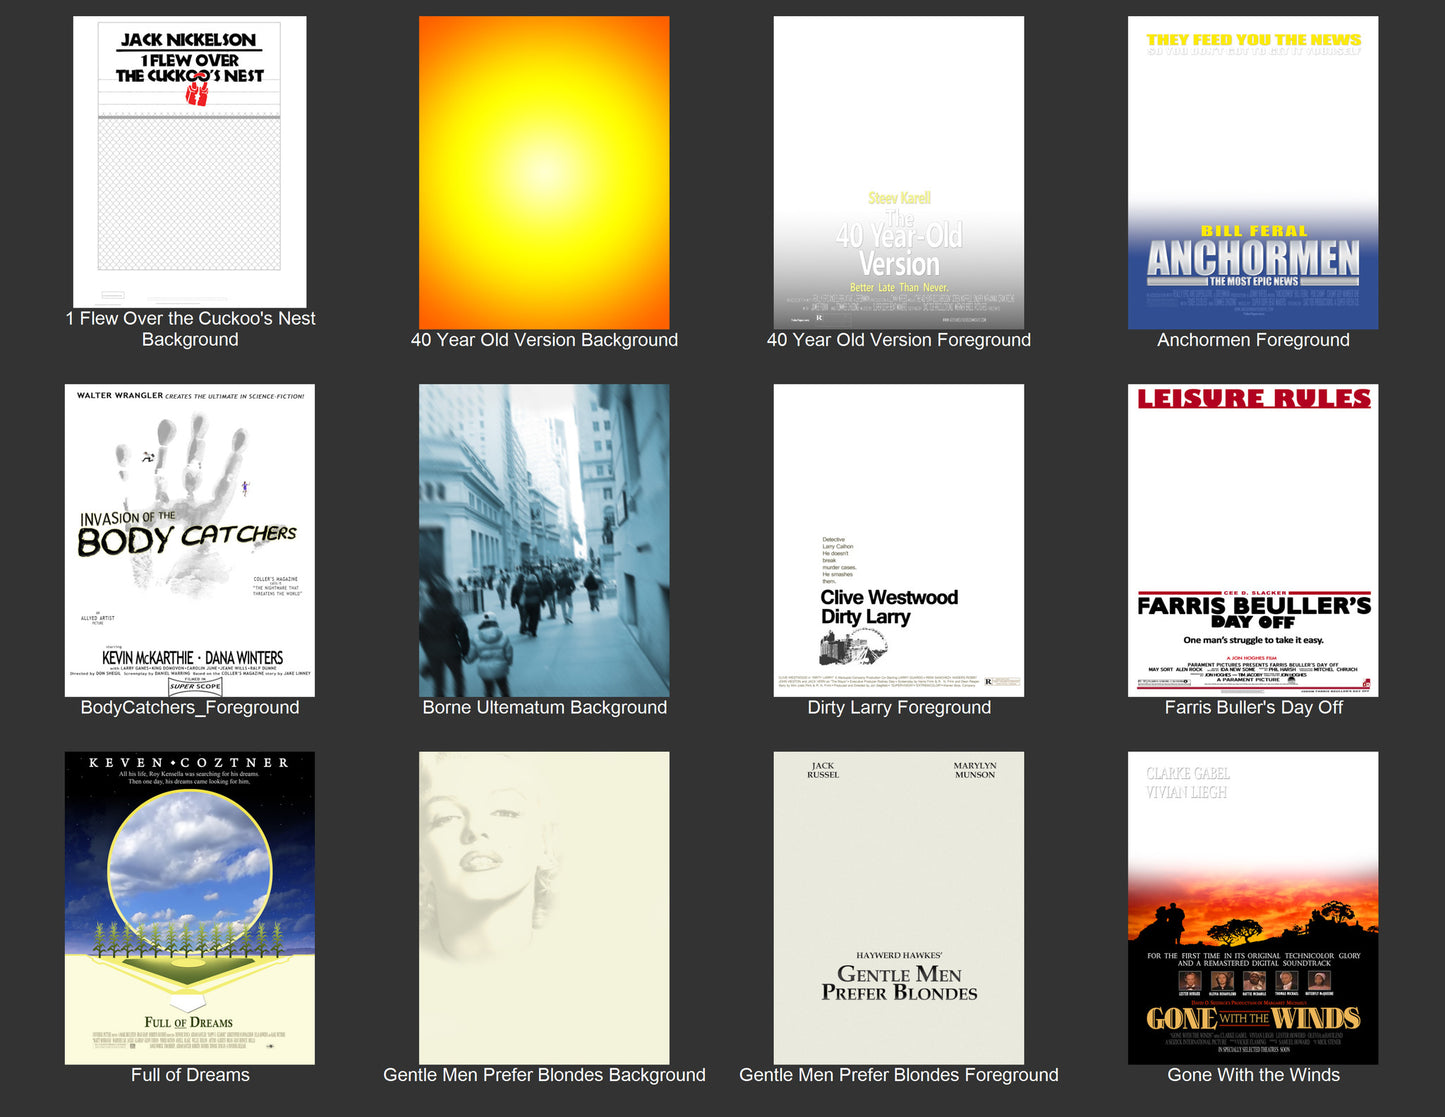Click the 40 Year-Old Version foreground poster
1445x1117 pixels.
click(x=898, y=172)
